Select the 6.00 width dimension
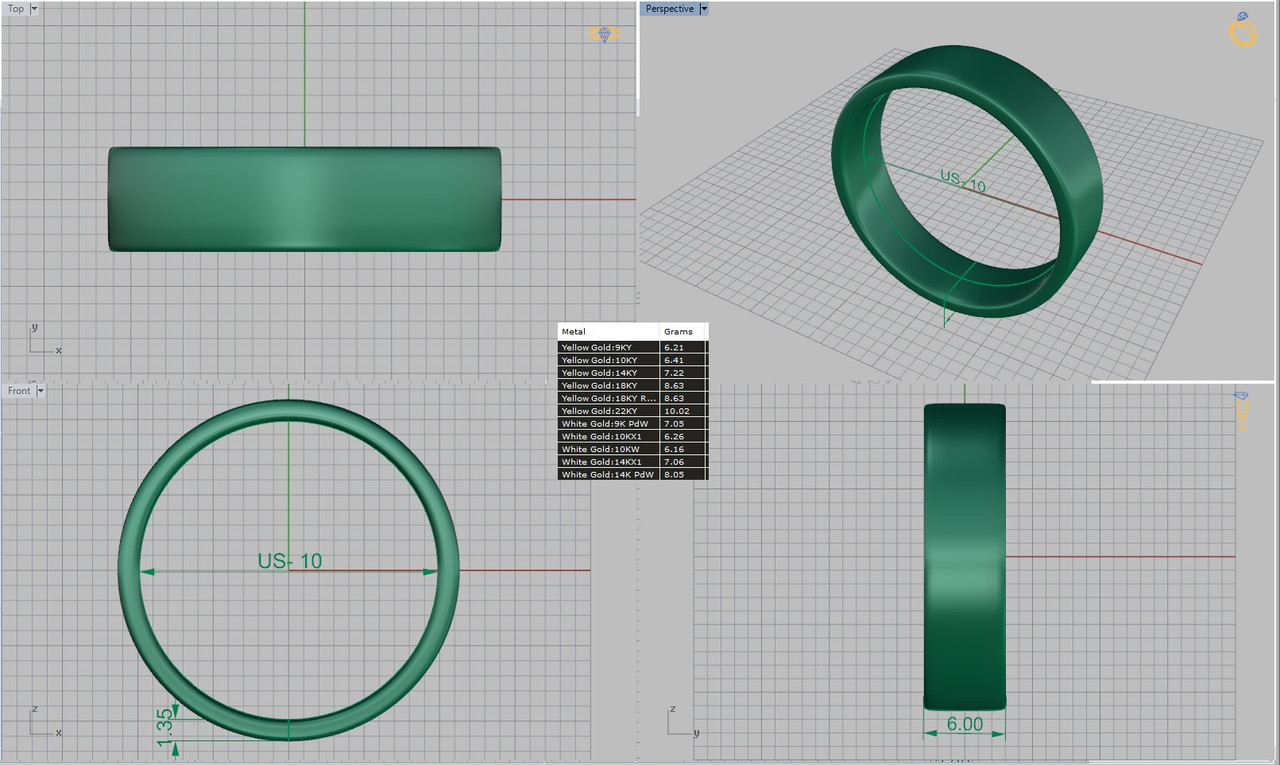The width and height of the screenshot is (1280, 765). point(964,724)
